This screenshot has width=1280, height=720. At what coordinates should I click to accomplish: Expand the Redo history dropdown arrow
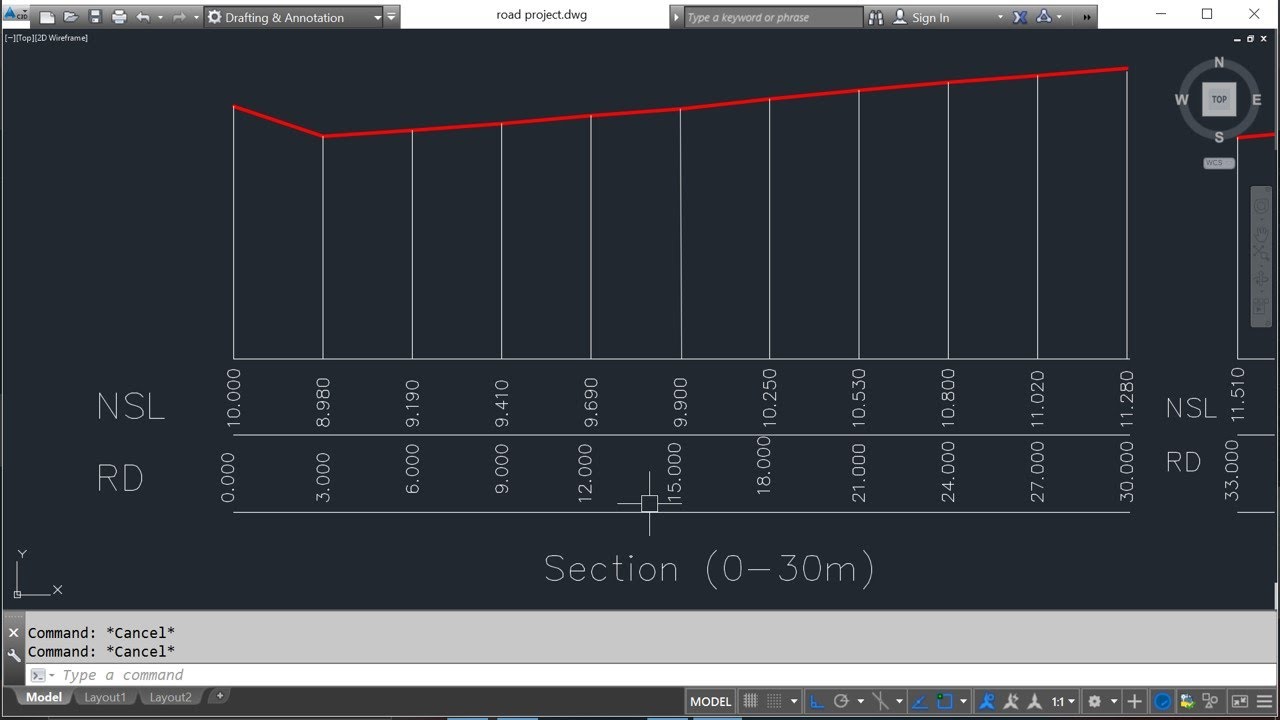click(x=196, y=17)
